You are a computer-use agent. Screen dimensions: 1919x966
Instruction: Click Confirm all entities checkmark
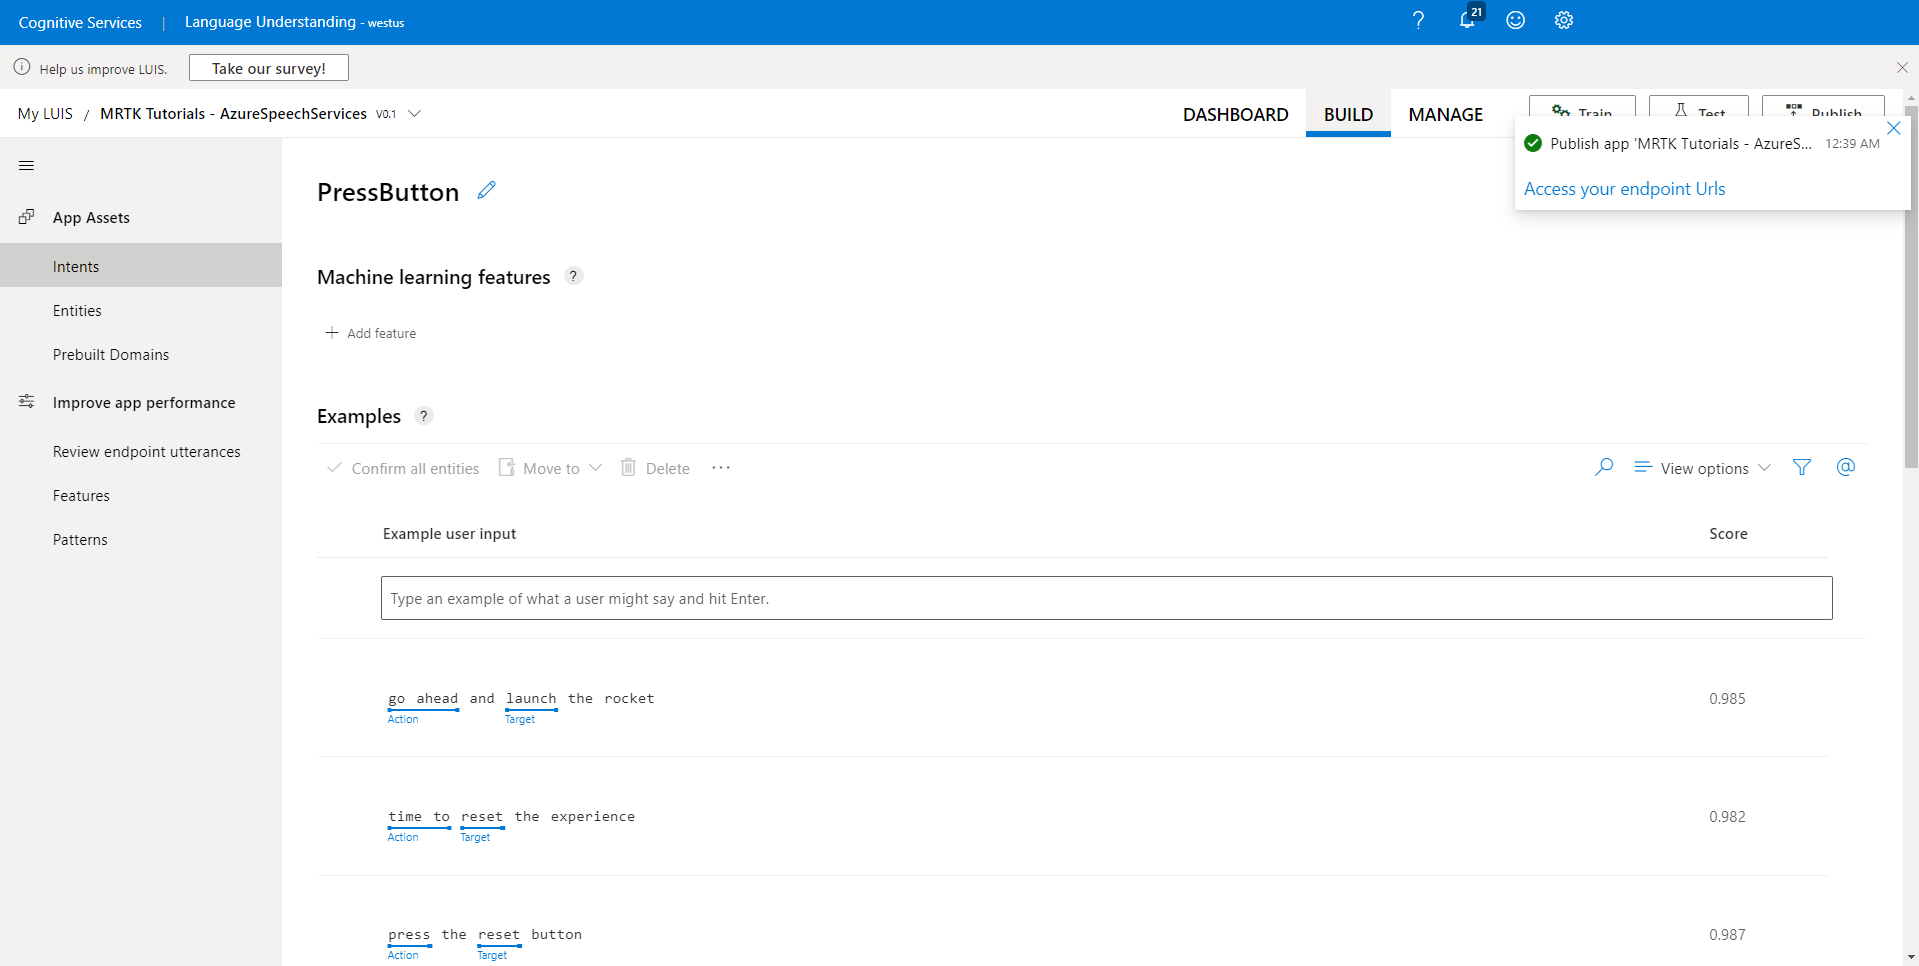pos(334,467)
